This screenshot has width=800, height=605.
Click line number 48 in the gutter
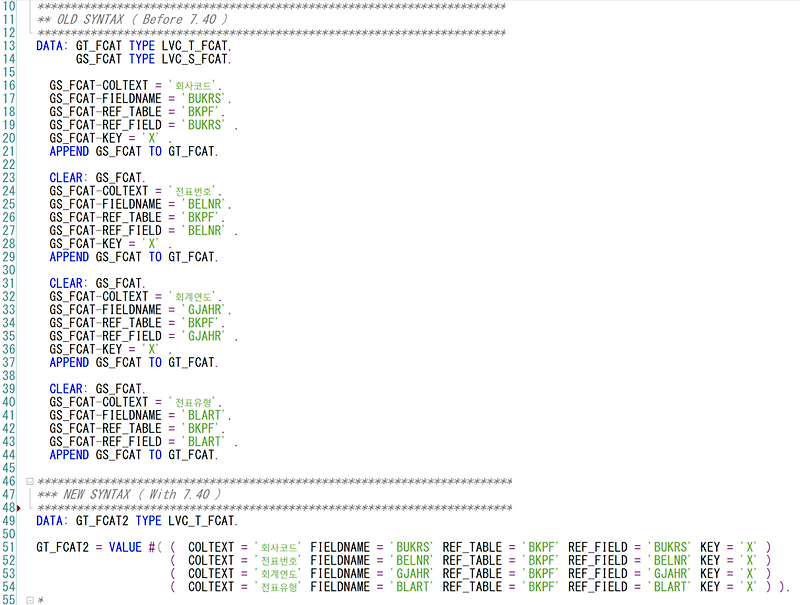pyautogui.click(x=9, y=507)
